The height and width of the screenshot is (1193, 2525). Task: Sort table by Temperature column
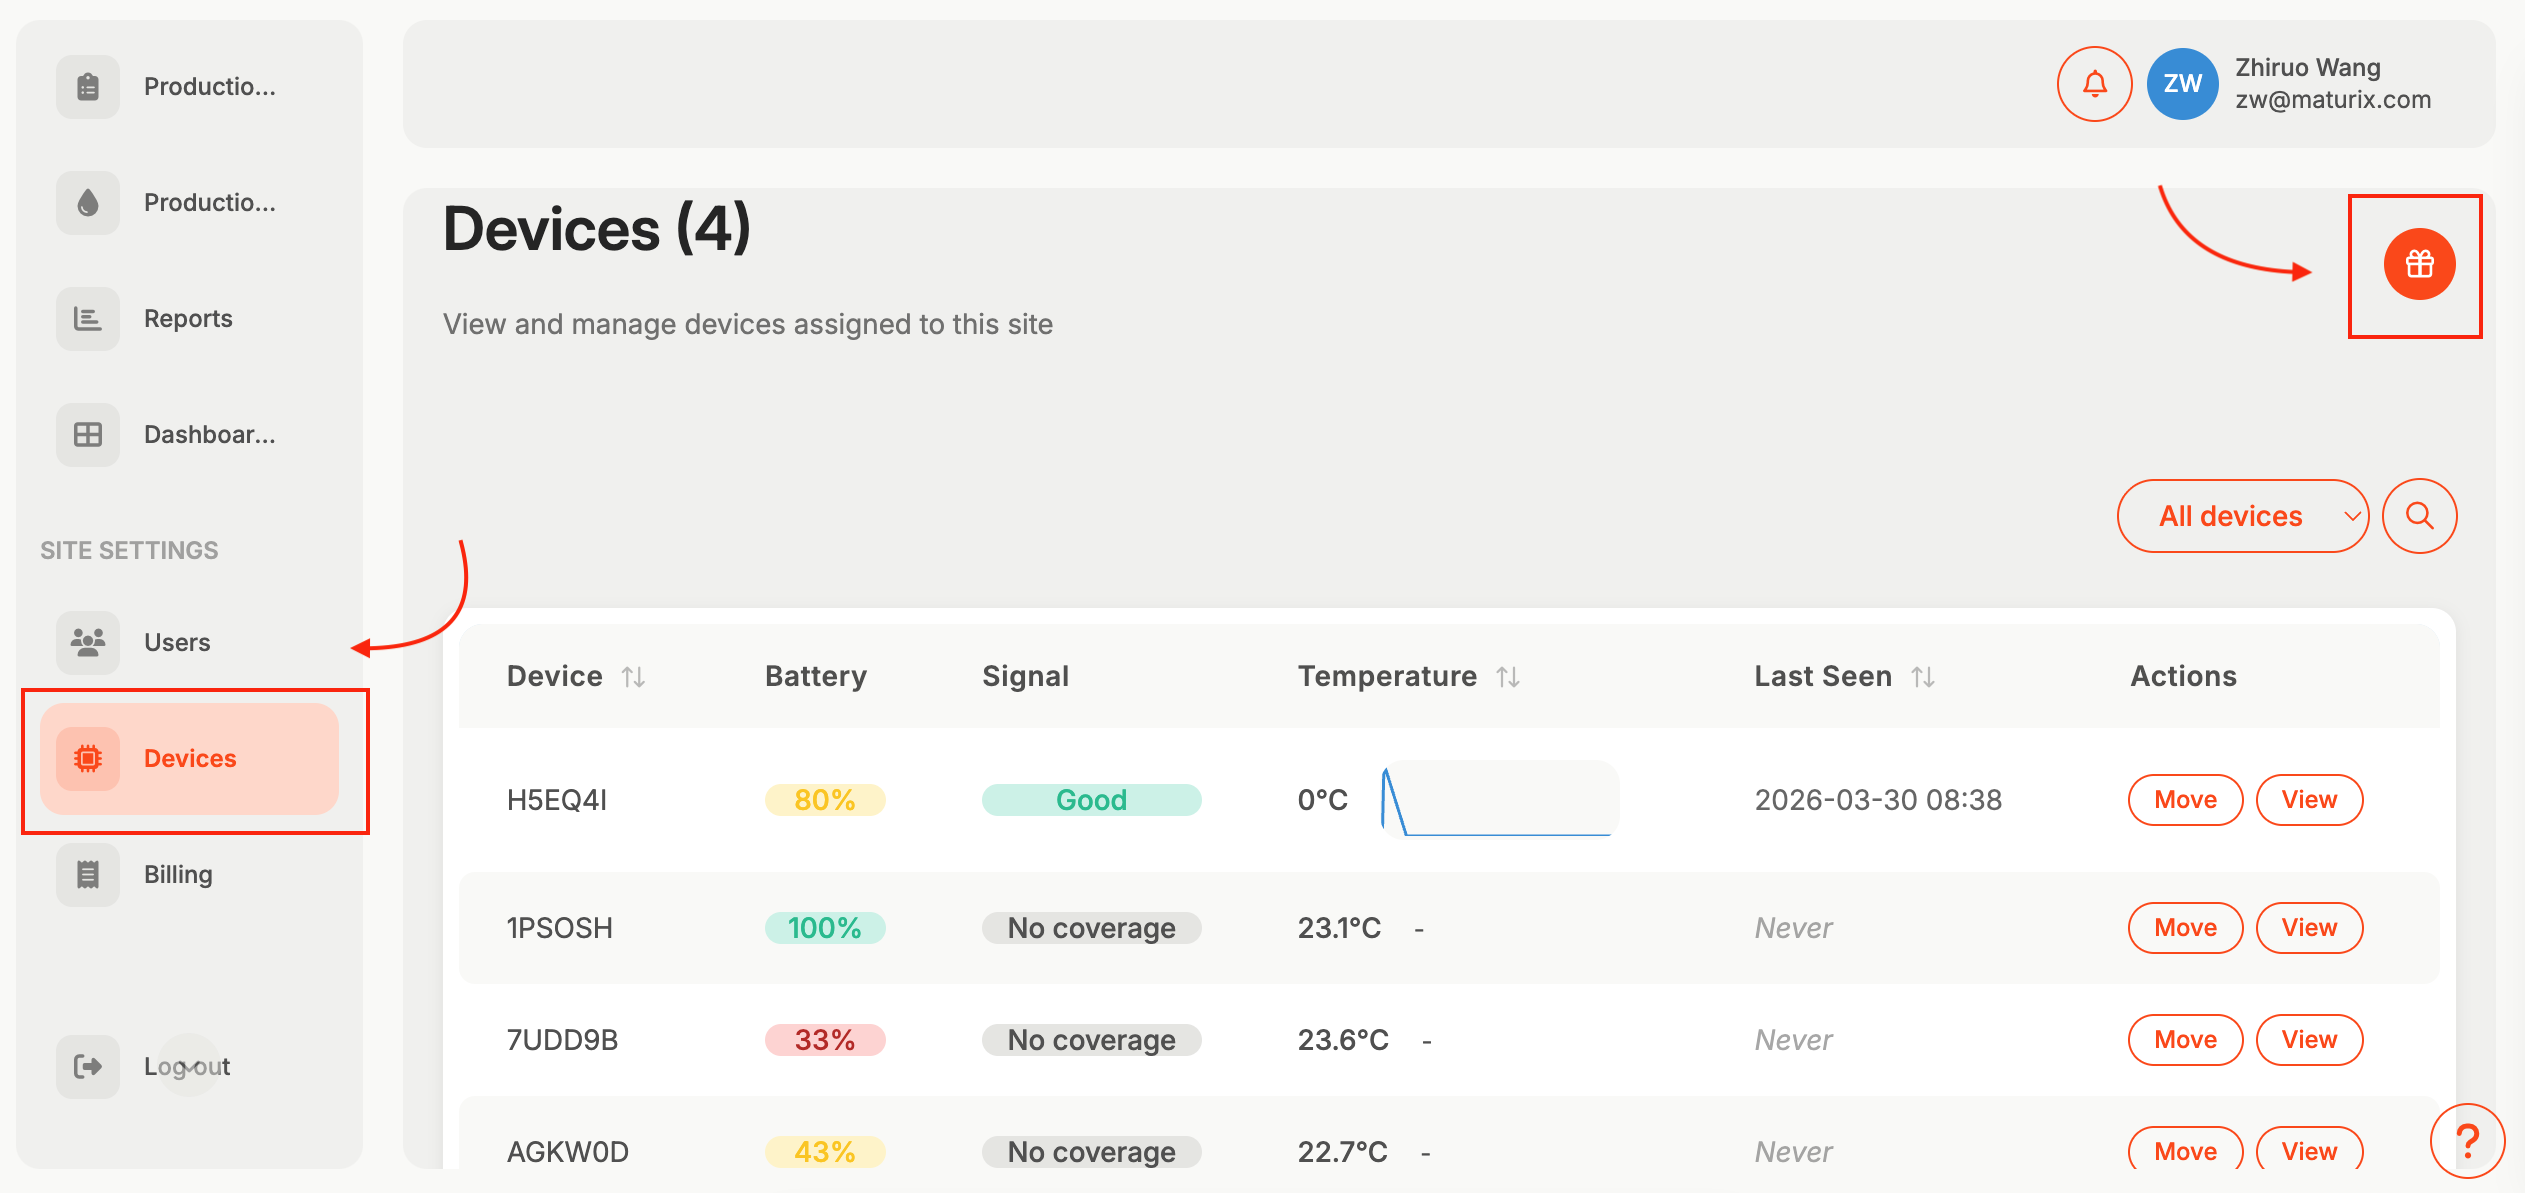pyautogui.click(x=1508, y=677)
